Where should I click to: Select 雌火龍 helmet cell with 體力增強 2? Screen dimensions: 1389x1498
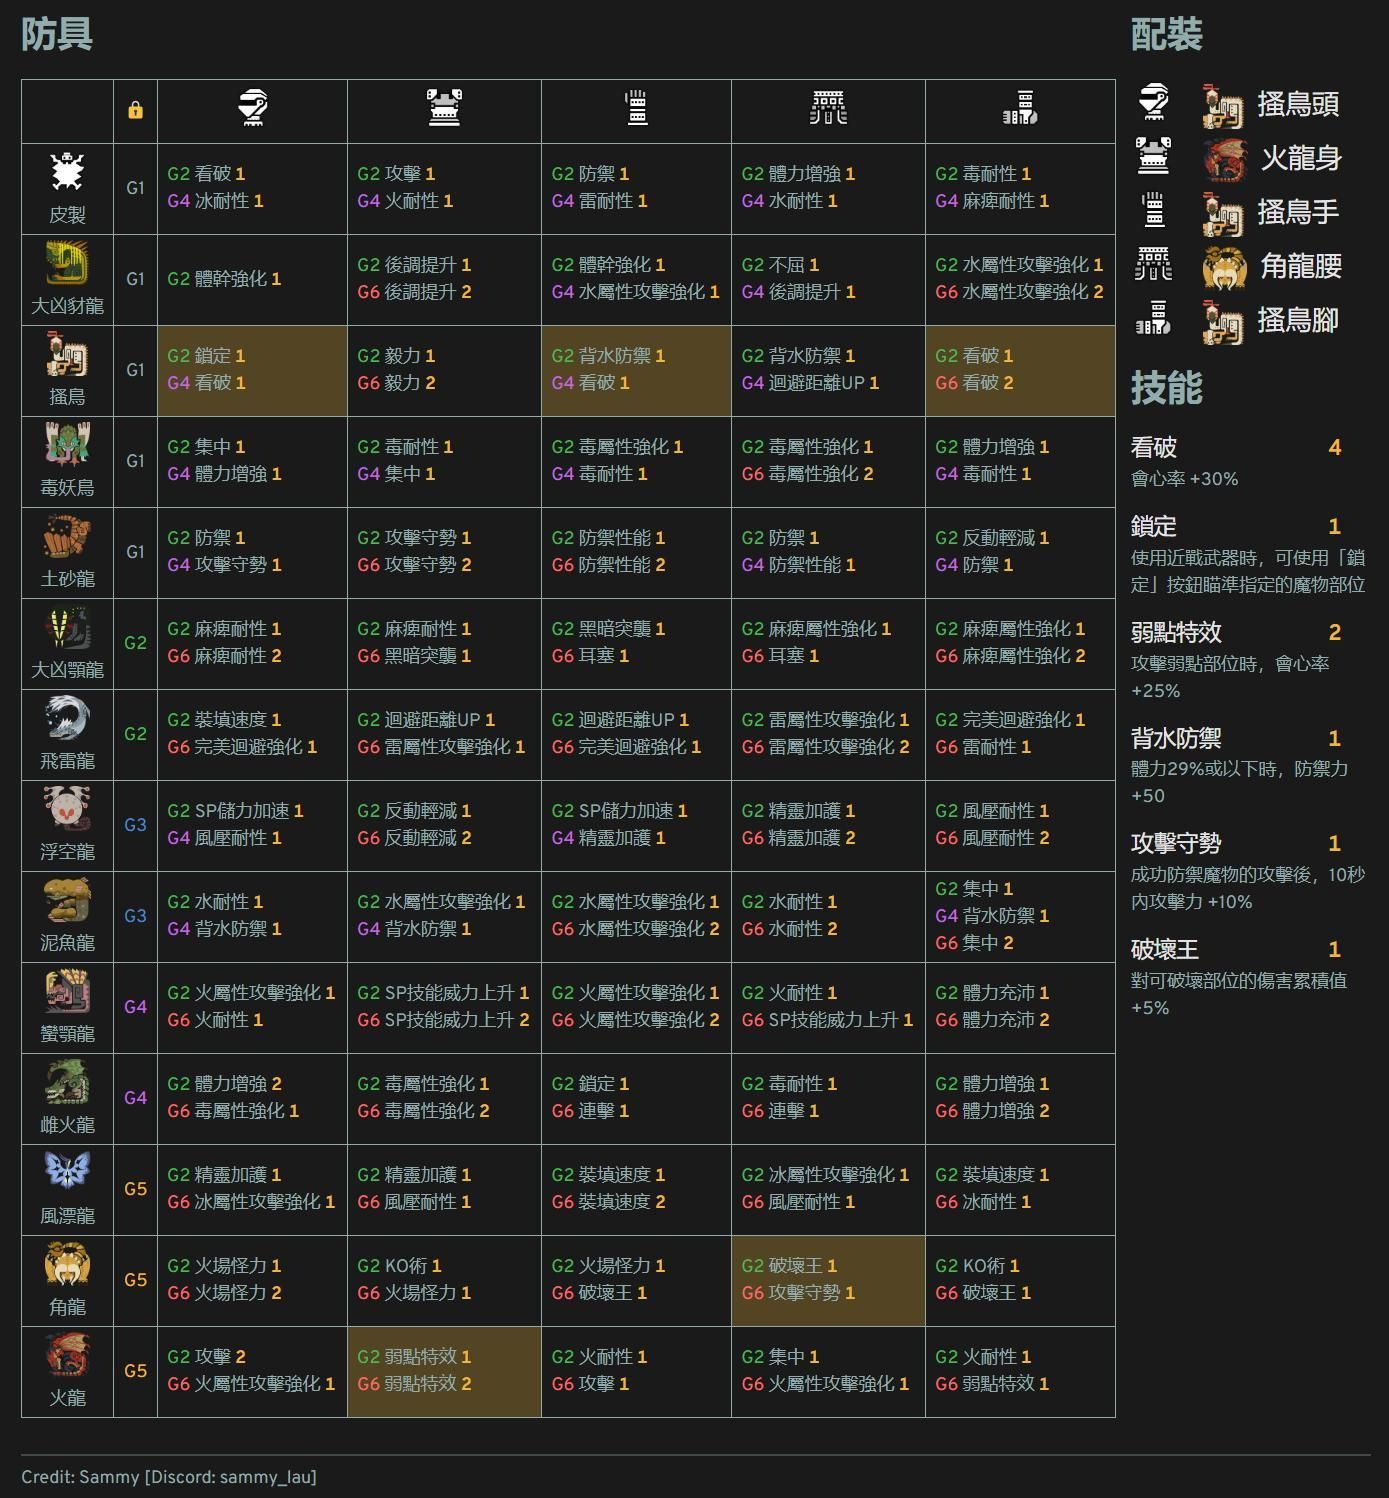tap(252, 1098)
